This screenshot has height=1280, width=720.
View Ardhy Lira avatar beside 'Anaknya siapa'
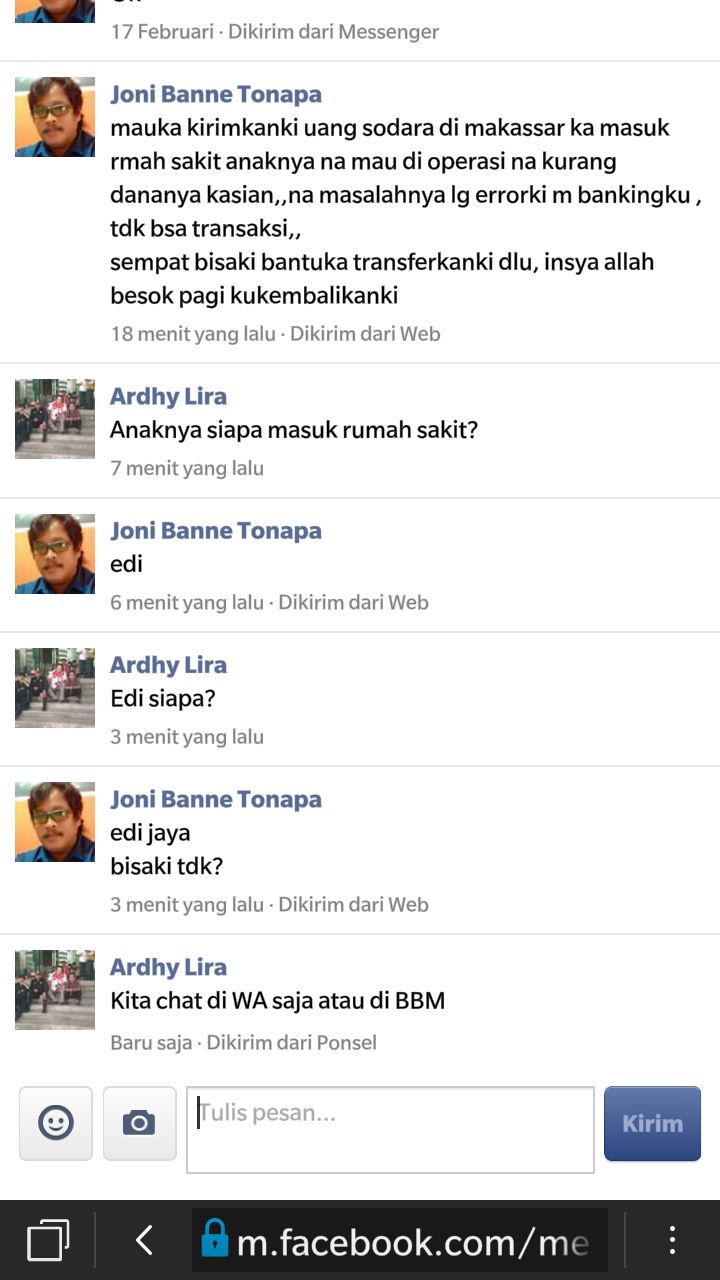55,419
